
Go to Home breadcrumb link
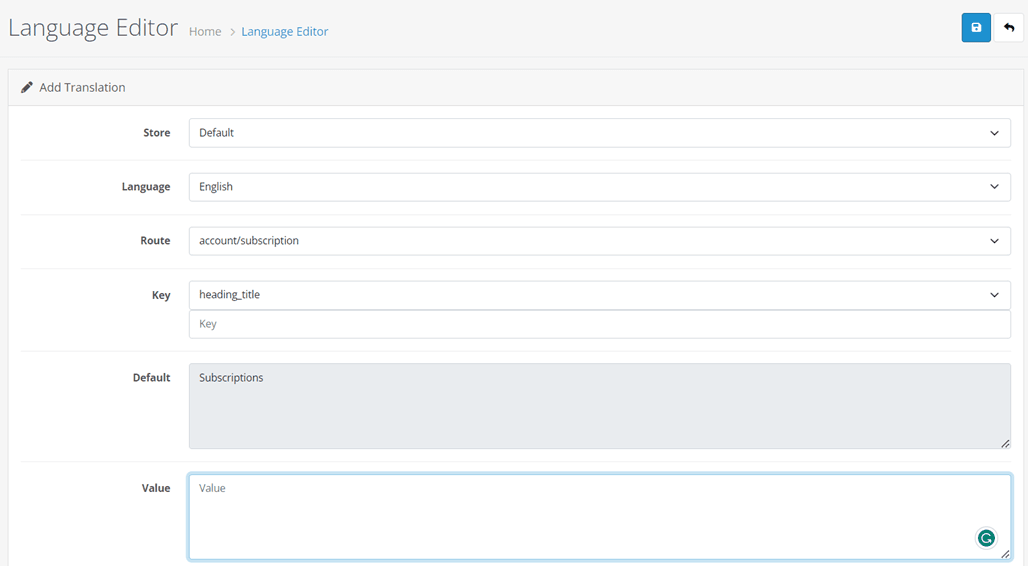[x=205, y=31]
